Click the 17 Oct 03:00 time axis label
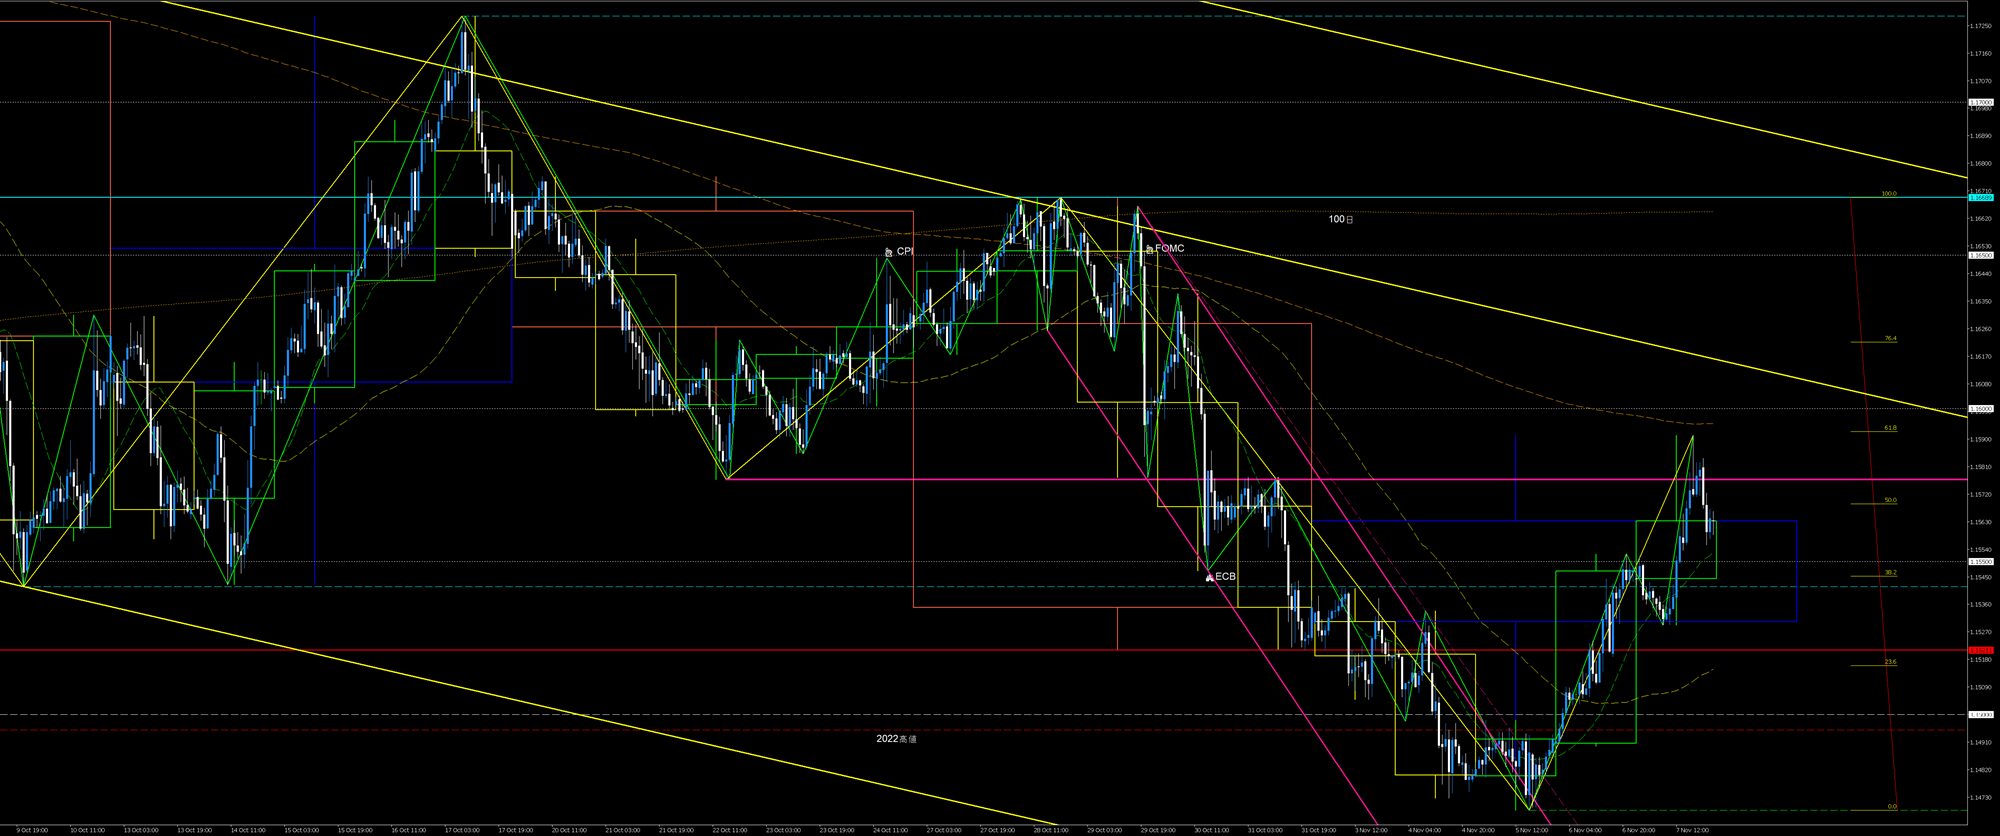This screenshot has height=836, width=2000. [463, 830]
